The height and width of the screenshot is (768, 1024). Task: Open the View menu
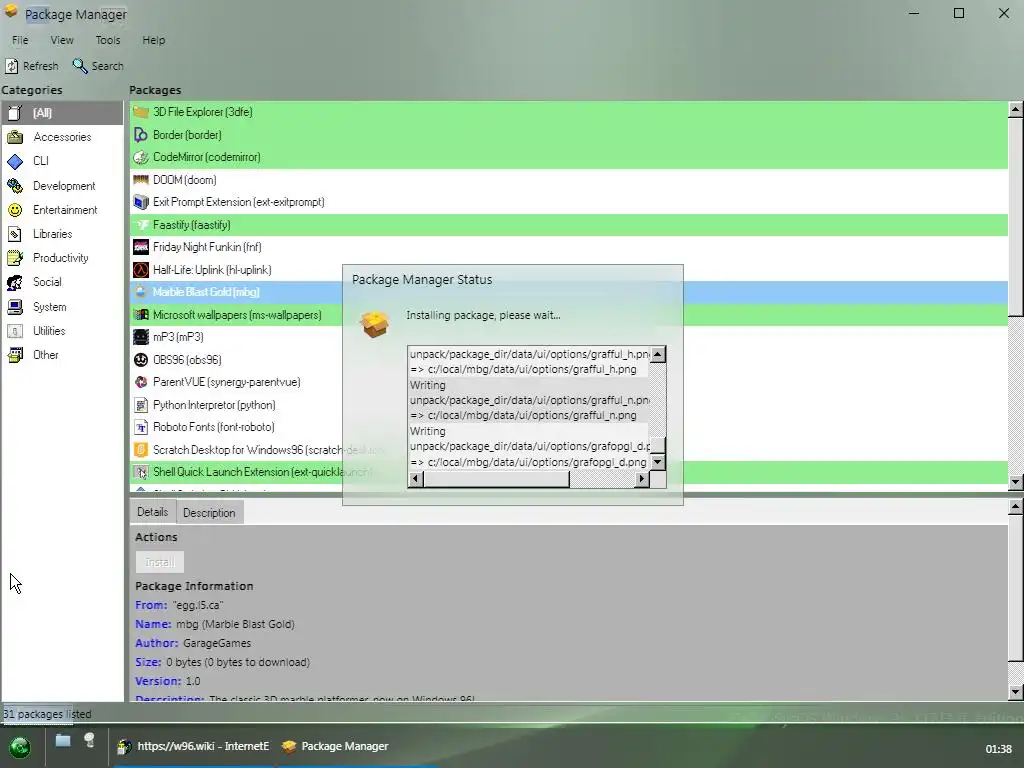pyautogui.click(x=62, y=40)
